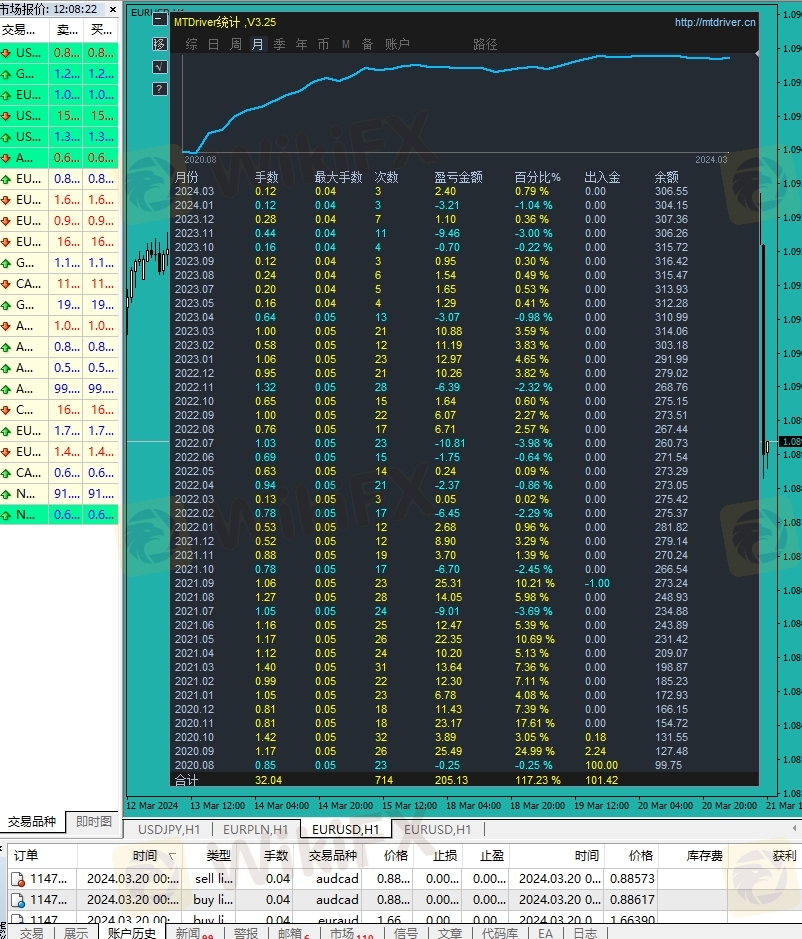Click the up arrow icon of N... 91... row
This screenshot has height=939, width=802.
click(6, 494)
